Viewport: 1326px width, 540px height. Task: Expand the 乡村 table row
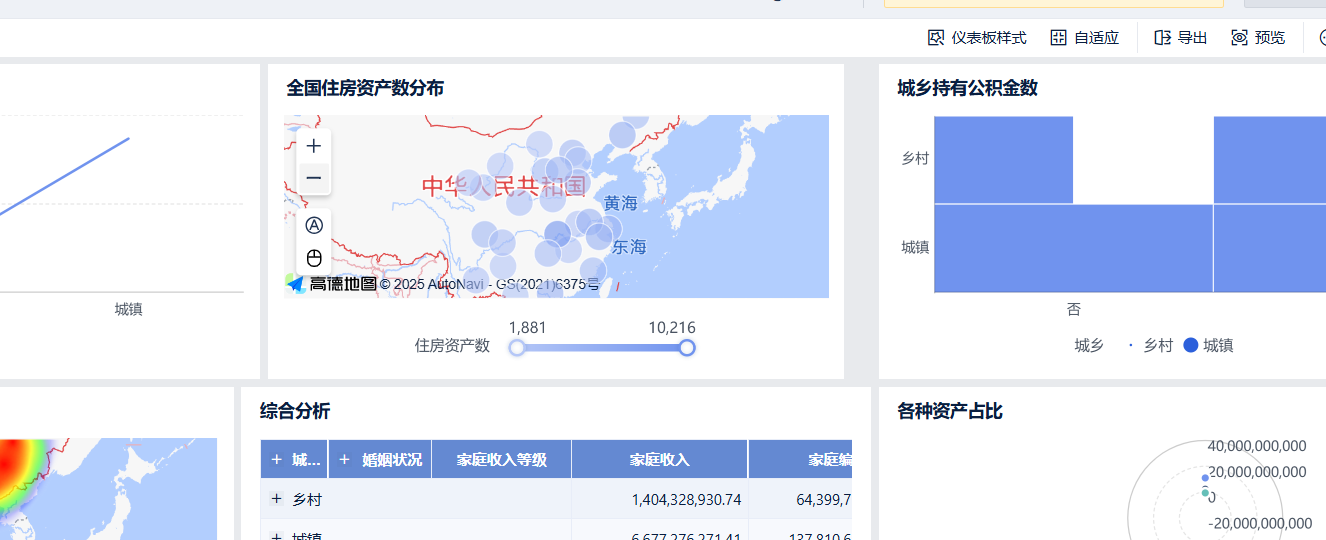(x=277, y=498)
